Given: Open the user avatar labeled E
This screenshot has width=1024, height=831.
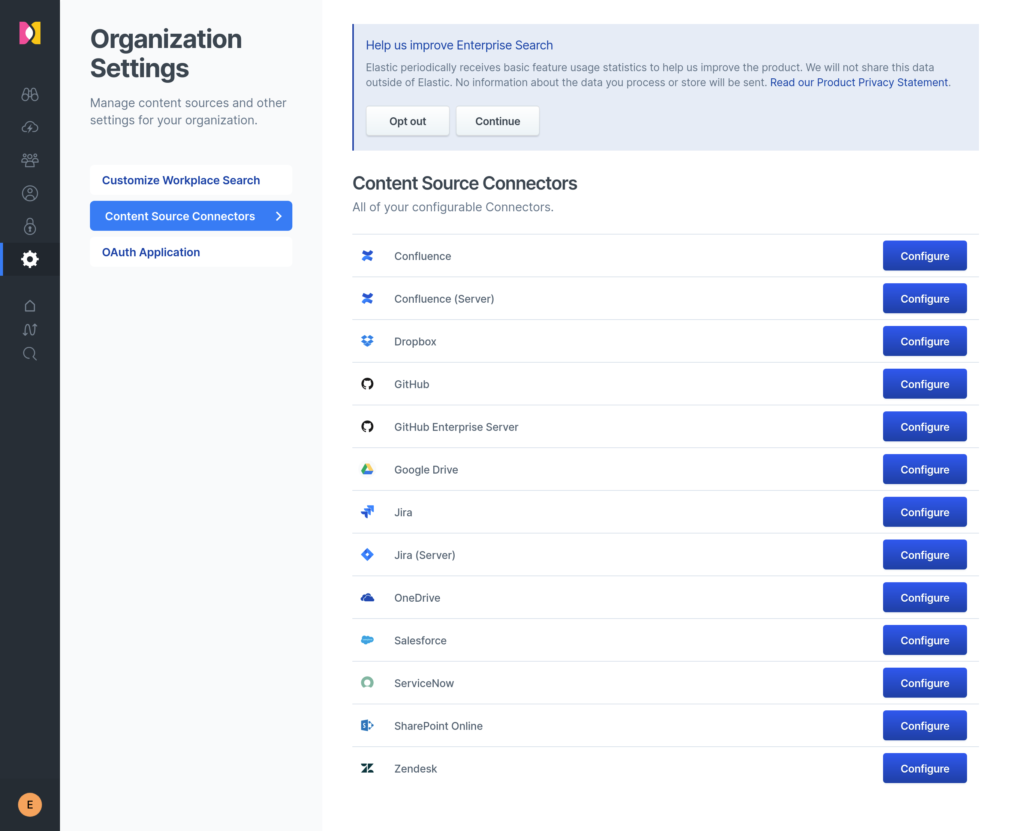Looking at the screenshot, I should [x=29, y=805].
